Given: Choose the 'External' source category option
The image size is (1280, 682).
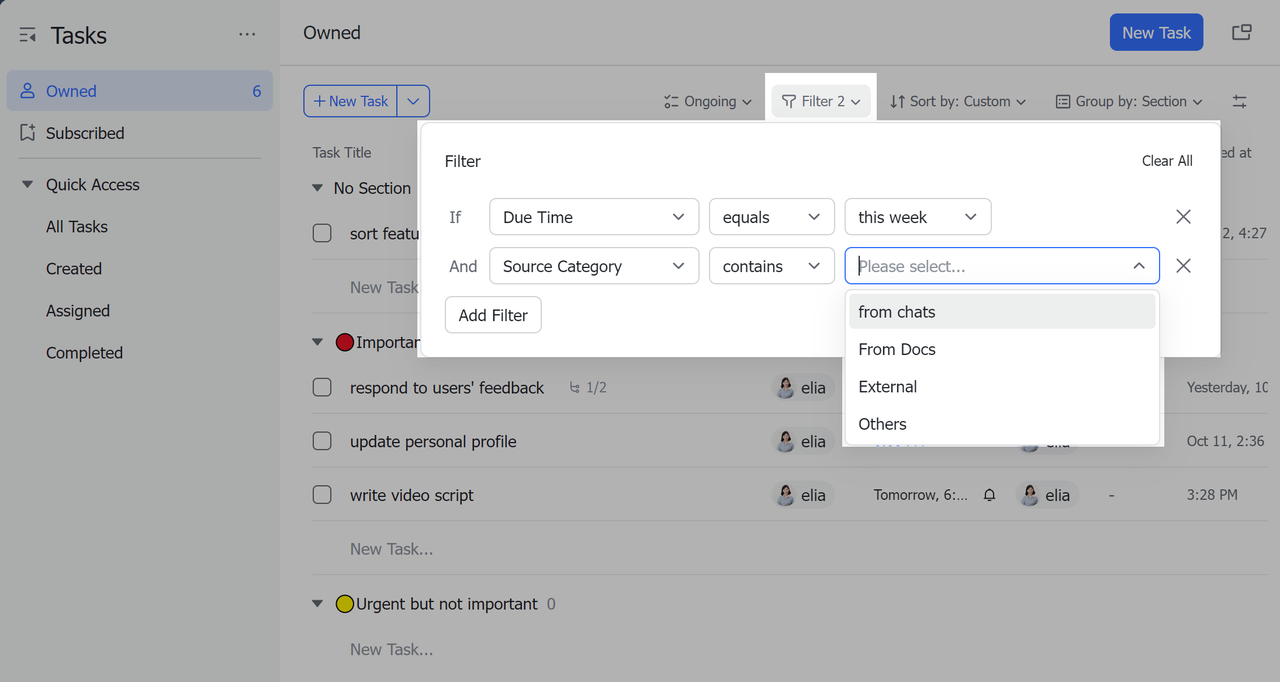Looking at the screenshot, I should click(887, 387).
